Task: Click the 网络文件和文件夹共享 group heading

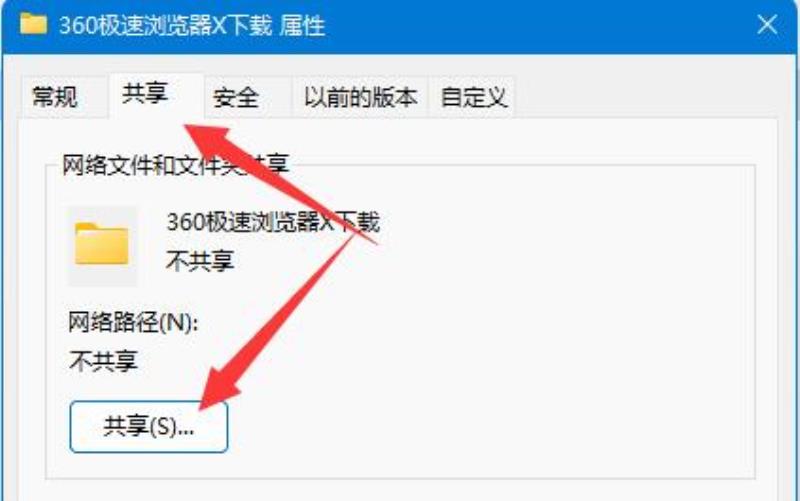Action: tap(176, 165)
